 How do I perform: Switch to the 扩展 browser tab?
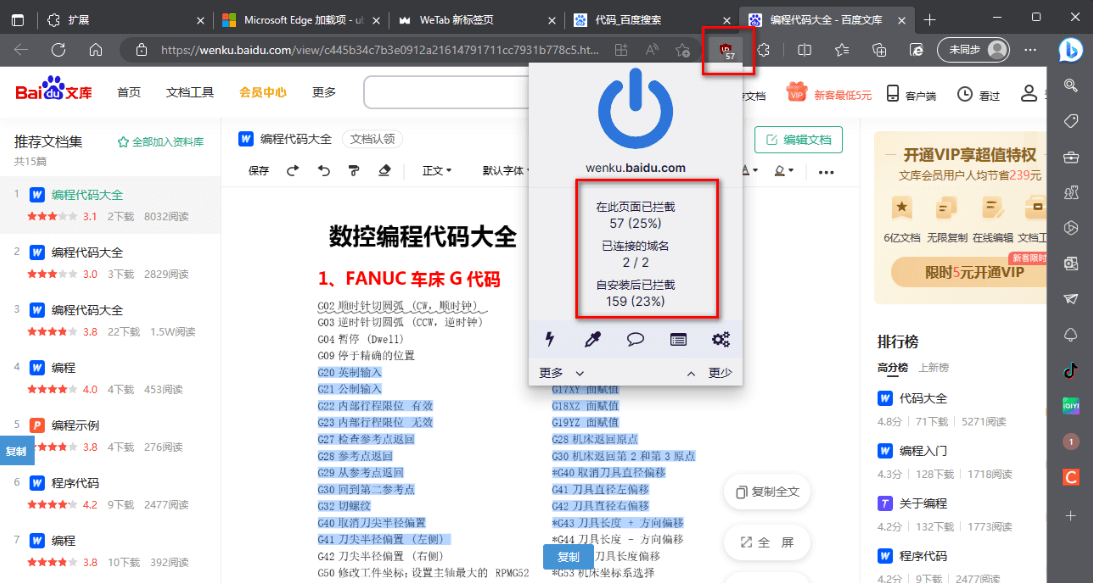125,20
